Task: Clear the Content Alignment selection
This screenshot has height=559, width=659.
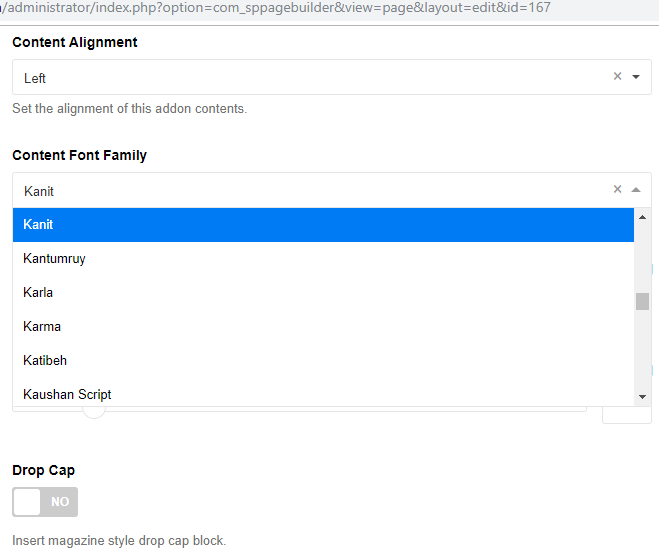Action: point(617,77)
